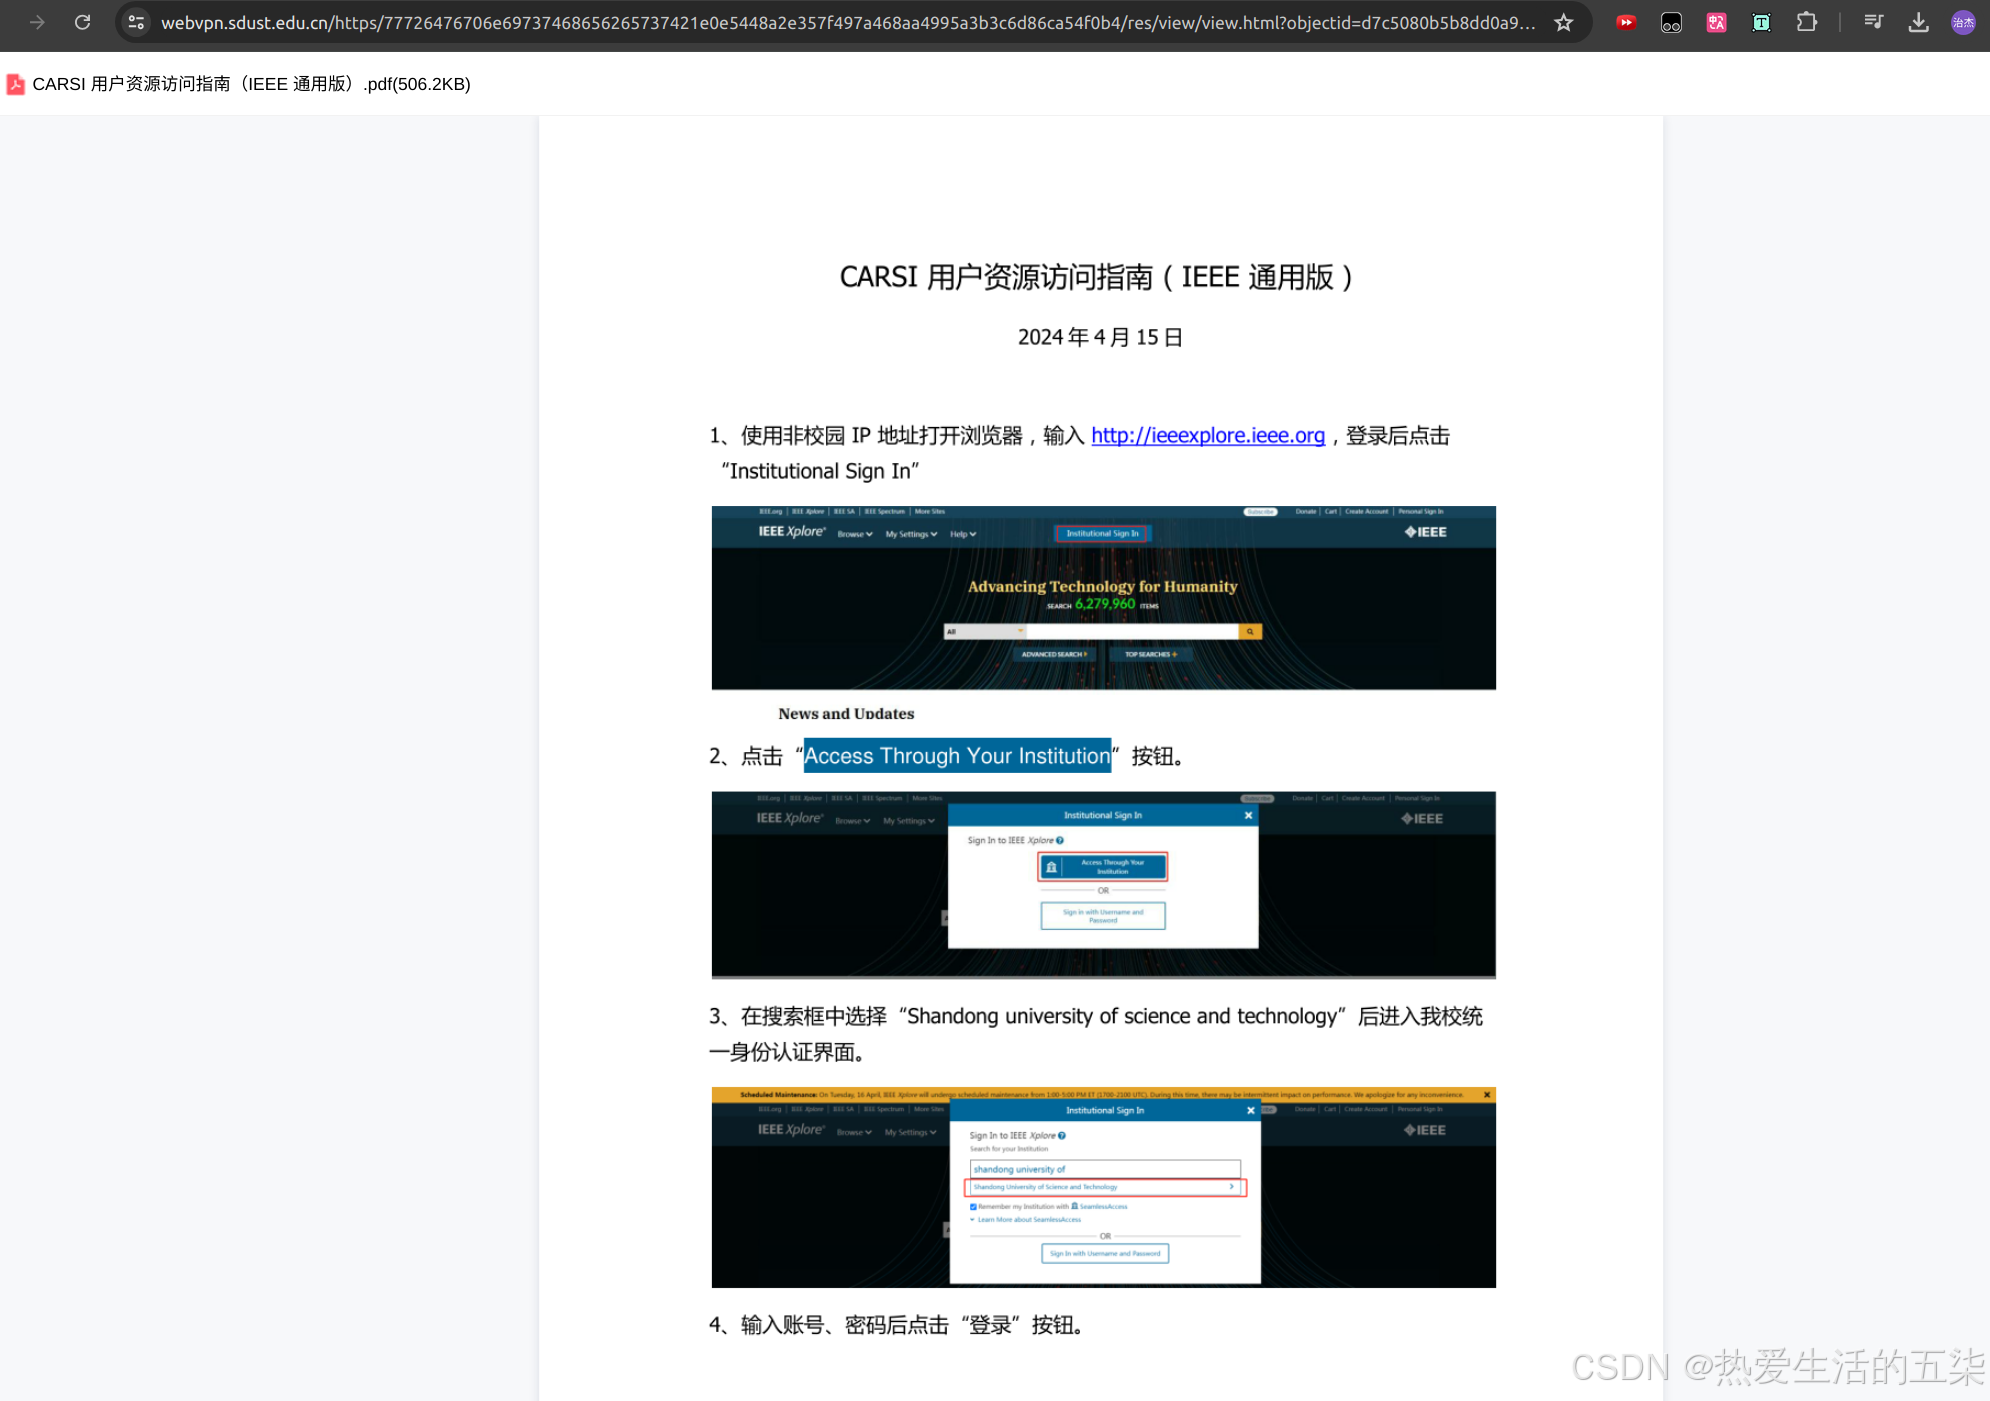
Task: Click the red fast-forward extension icon
Action: pos(1626,22)
